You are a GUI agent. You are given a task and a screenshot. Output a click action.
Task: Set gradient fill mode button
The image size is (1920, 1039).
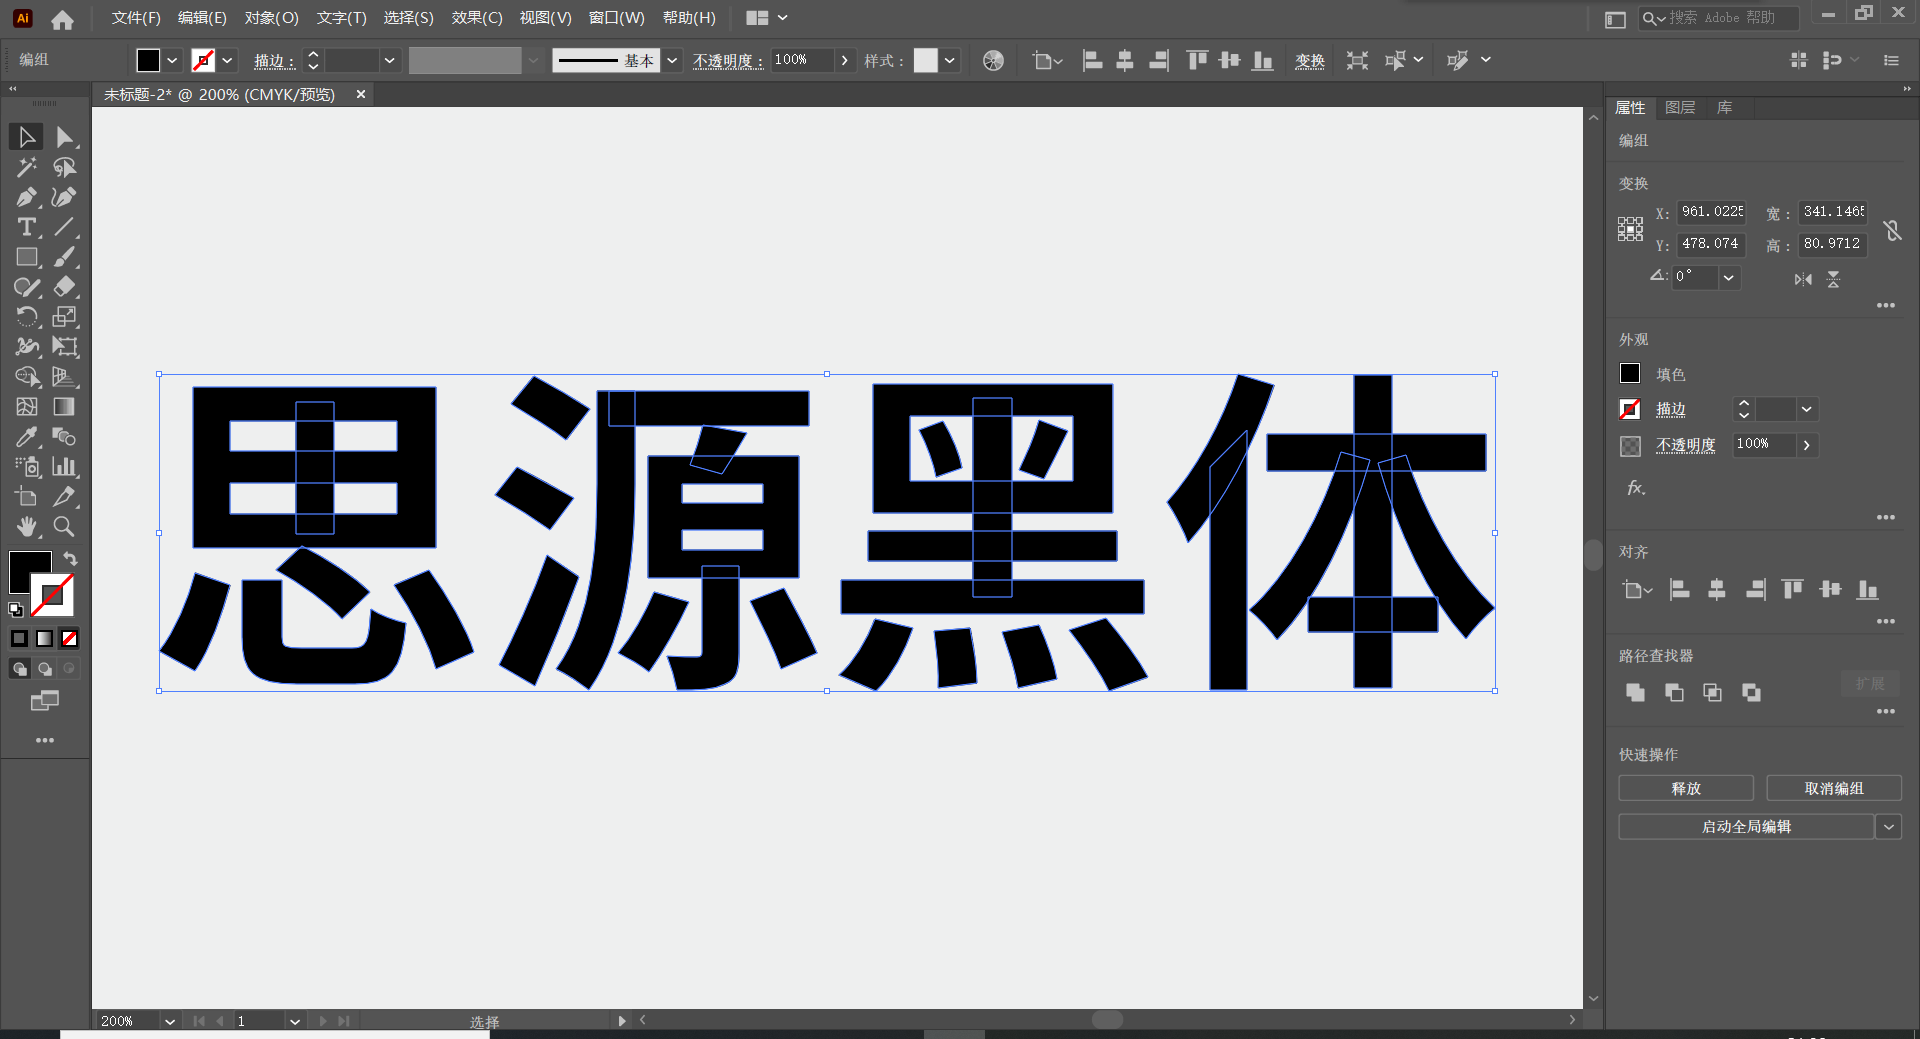click(x=44, y=638)
